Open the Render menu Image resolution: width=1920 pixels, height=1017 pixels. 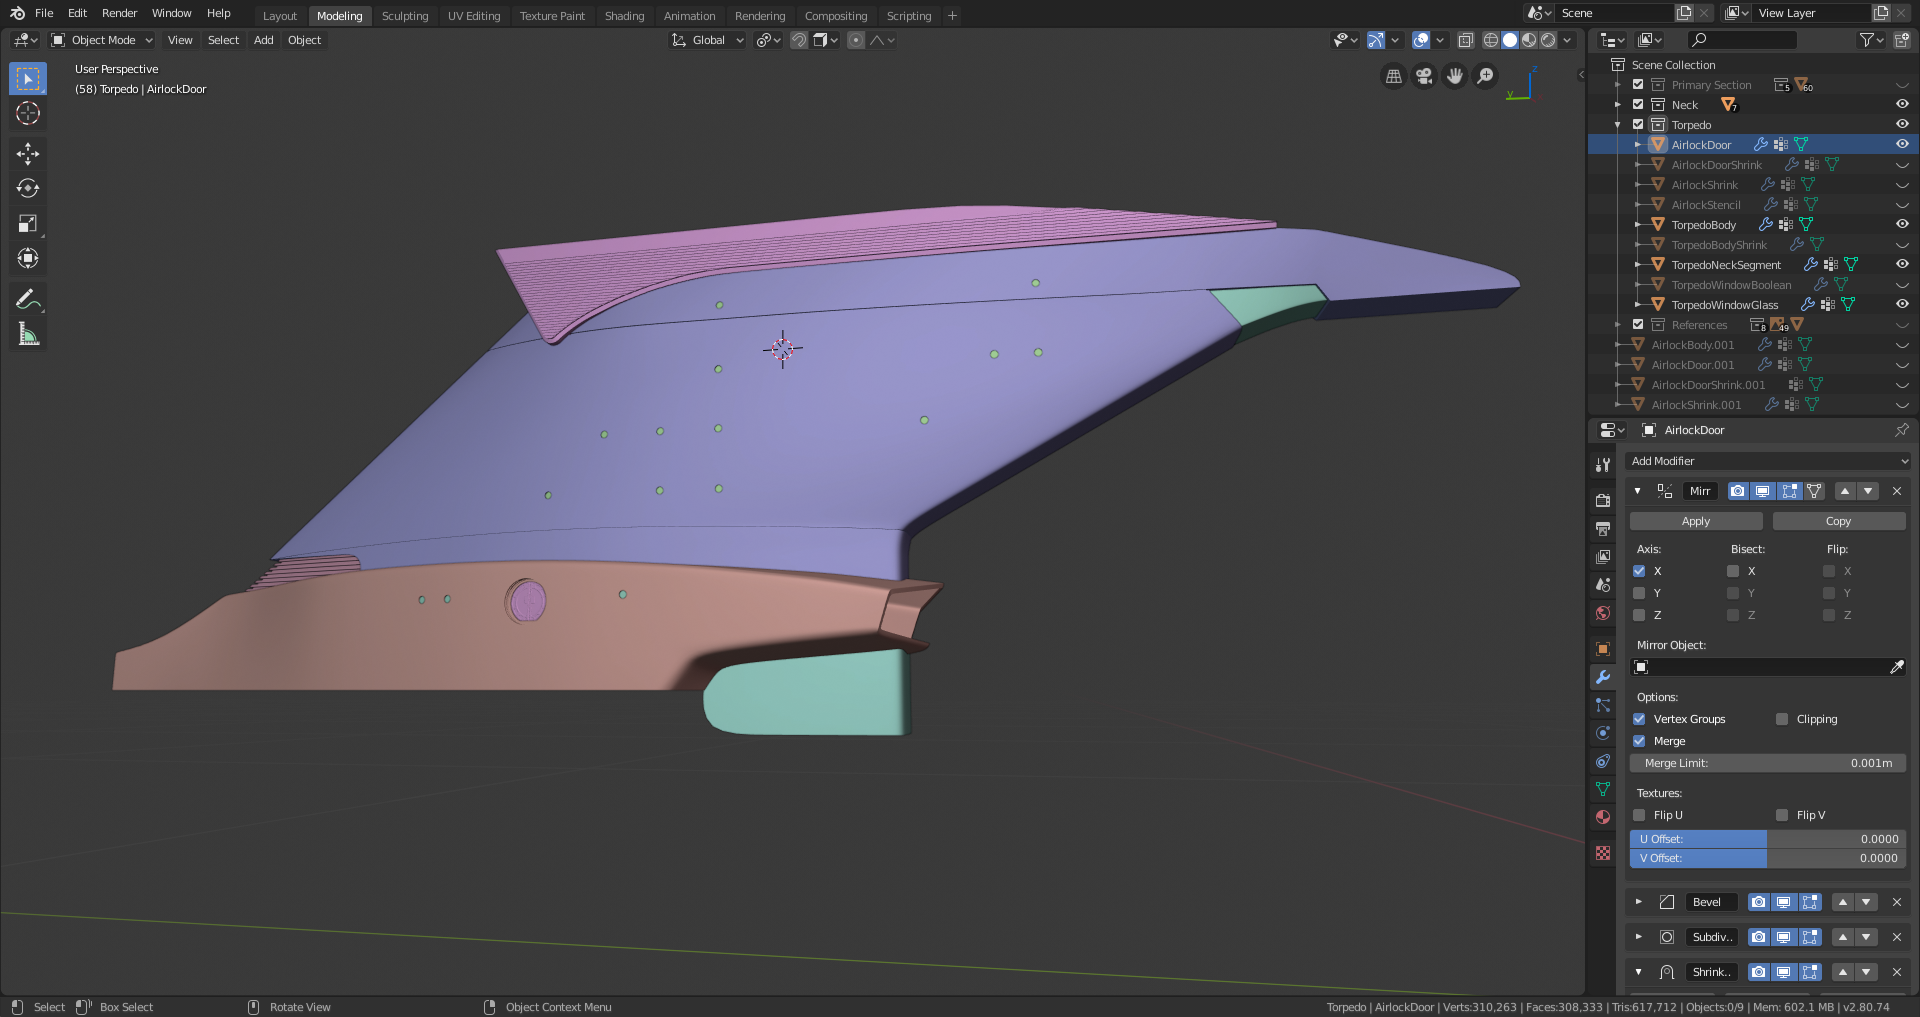[119, 13]
